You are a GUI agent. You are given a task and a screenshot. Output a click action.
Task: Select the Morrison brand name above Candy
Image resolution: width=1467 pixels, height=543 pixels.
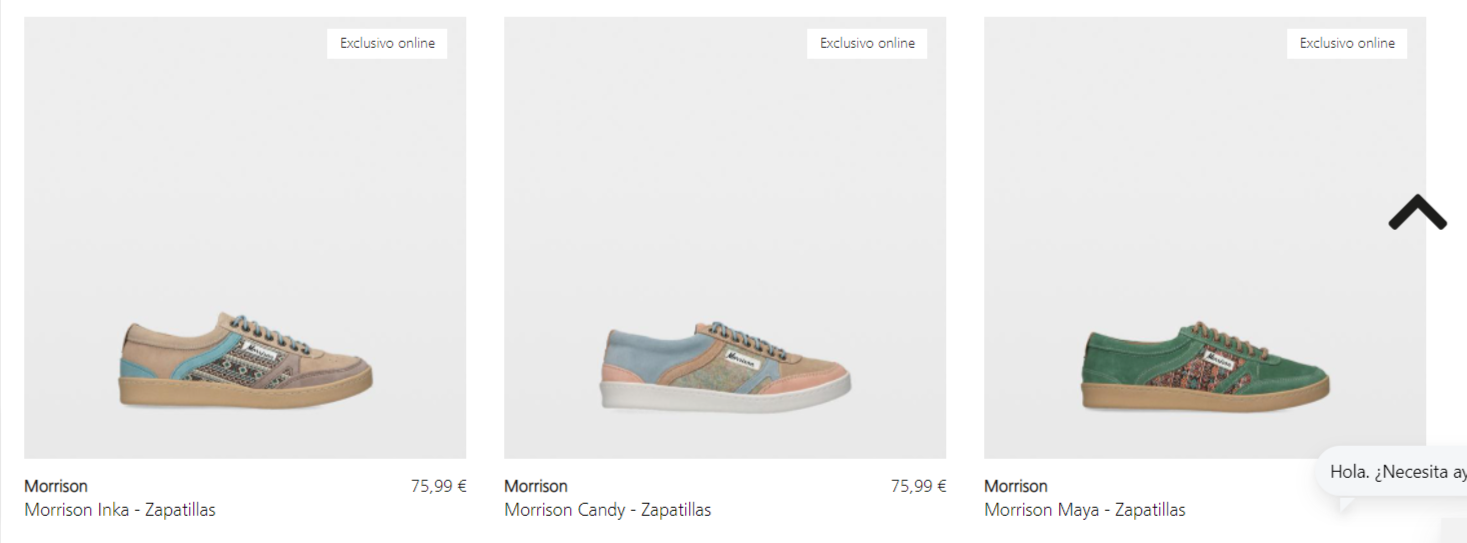tap(536, 486)
